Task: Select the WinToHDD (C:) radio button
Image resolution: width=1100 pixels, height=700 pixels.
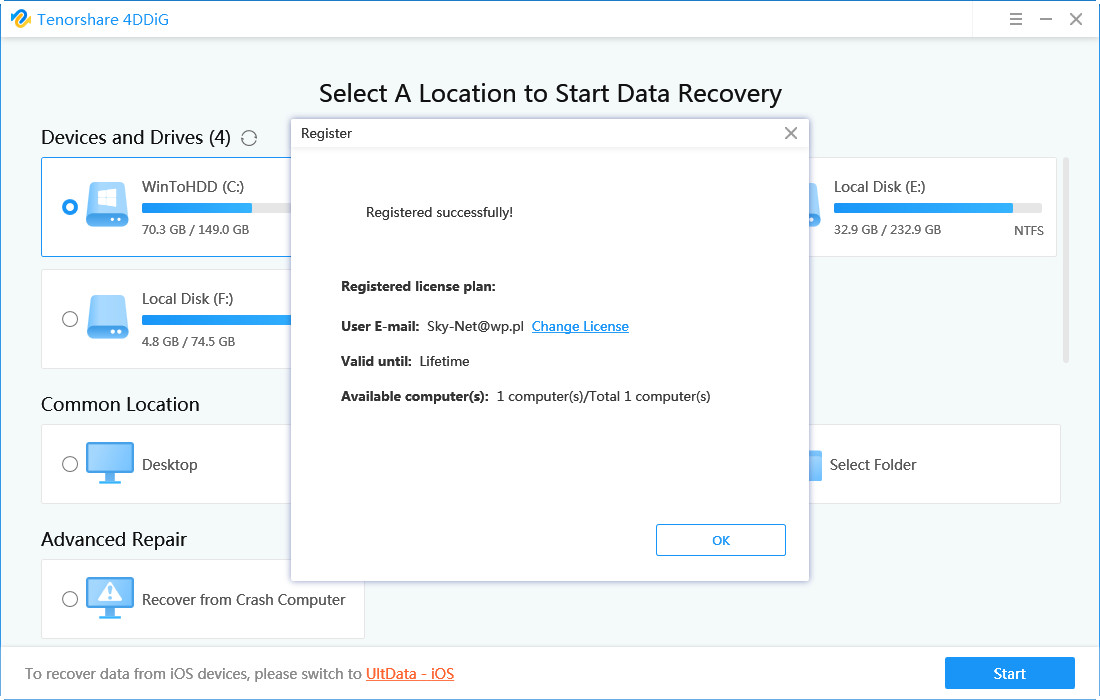Action: coord(69,207)
